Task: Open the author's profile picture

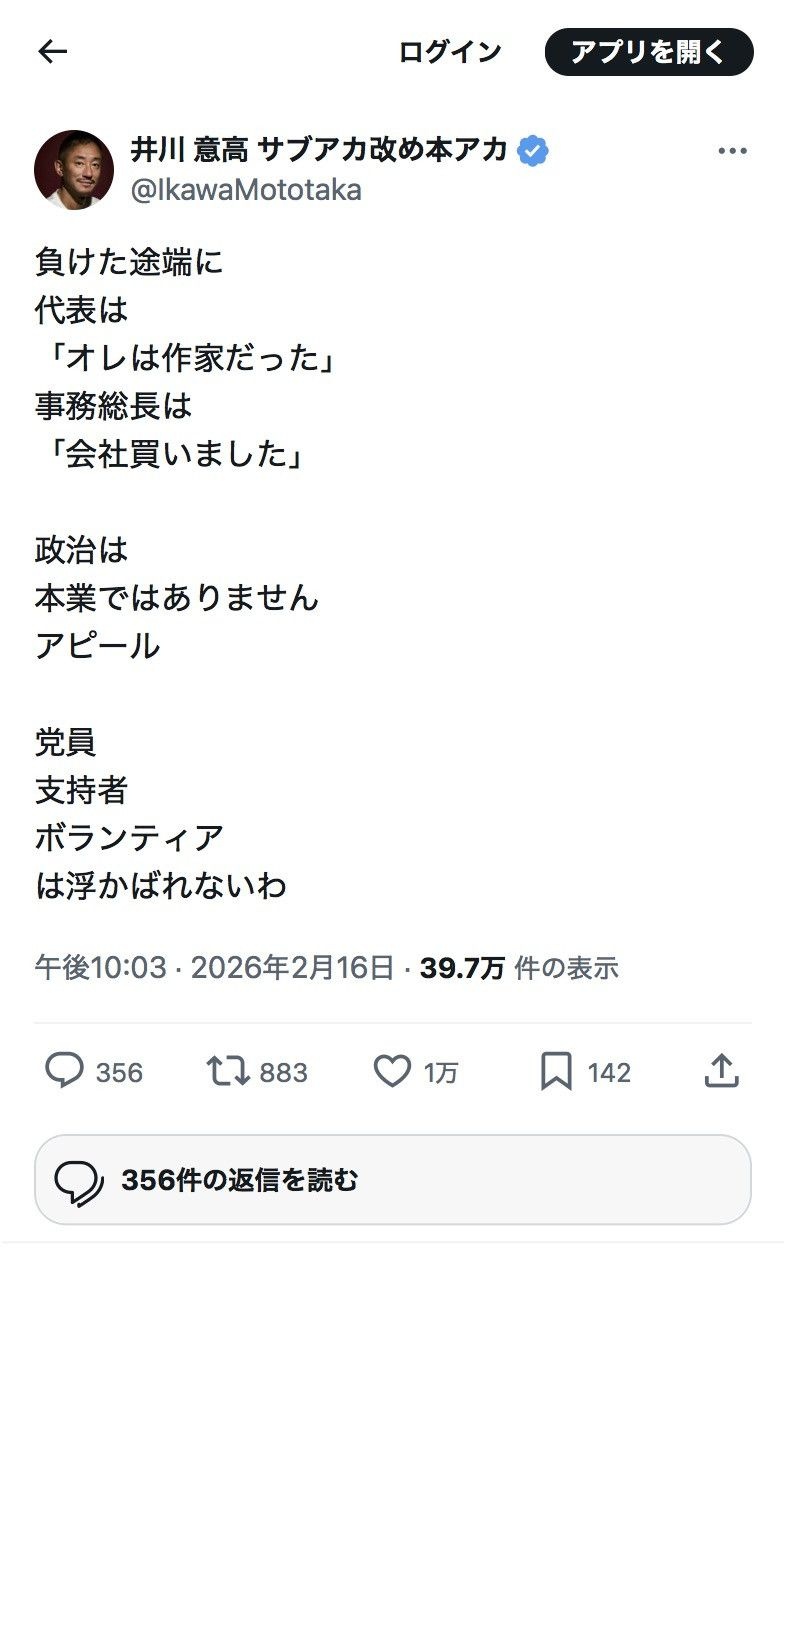Action: pyautogui.click(x=74, y=169)
